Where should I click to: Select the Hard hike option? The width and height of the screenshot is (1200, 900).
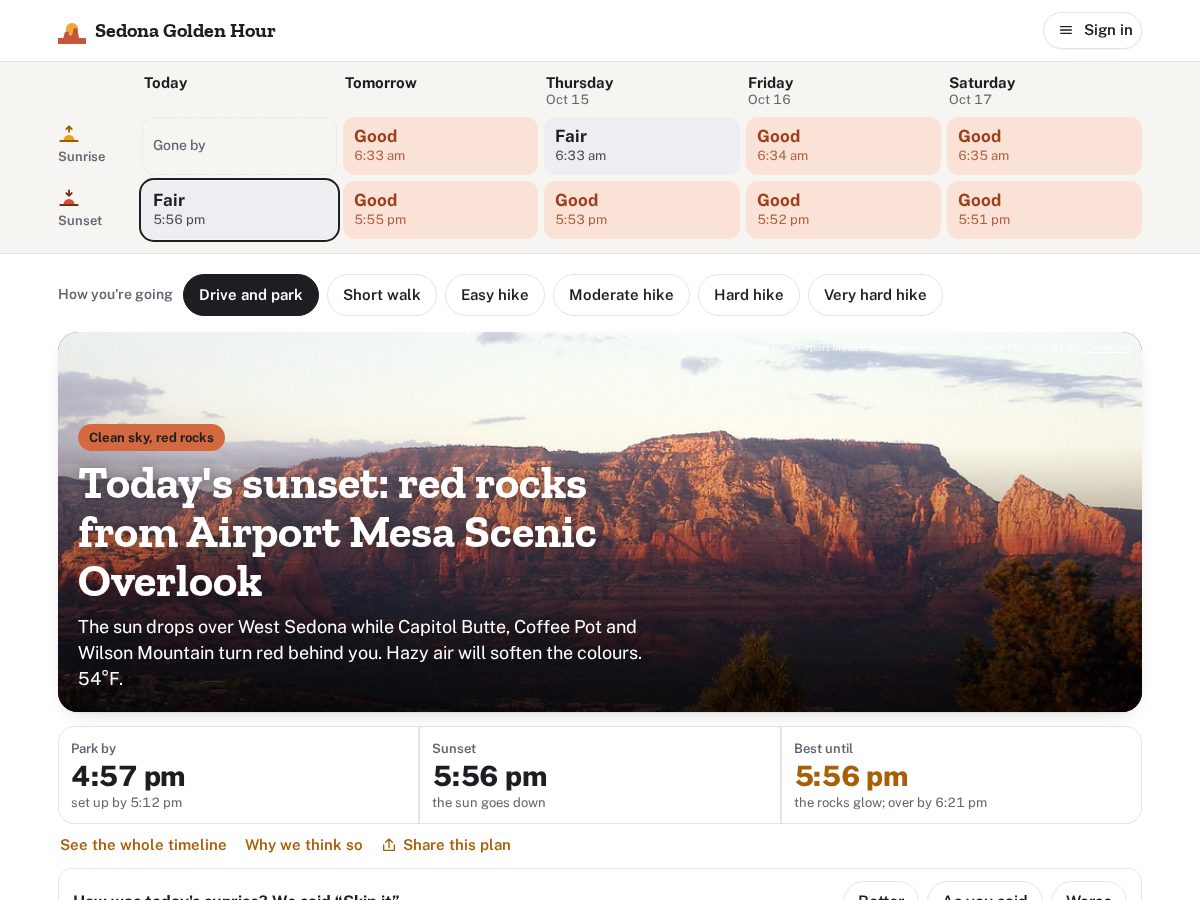click(x=749, y=295)
